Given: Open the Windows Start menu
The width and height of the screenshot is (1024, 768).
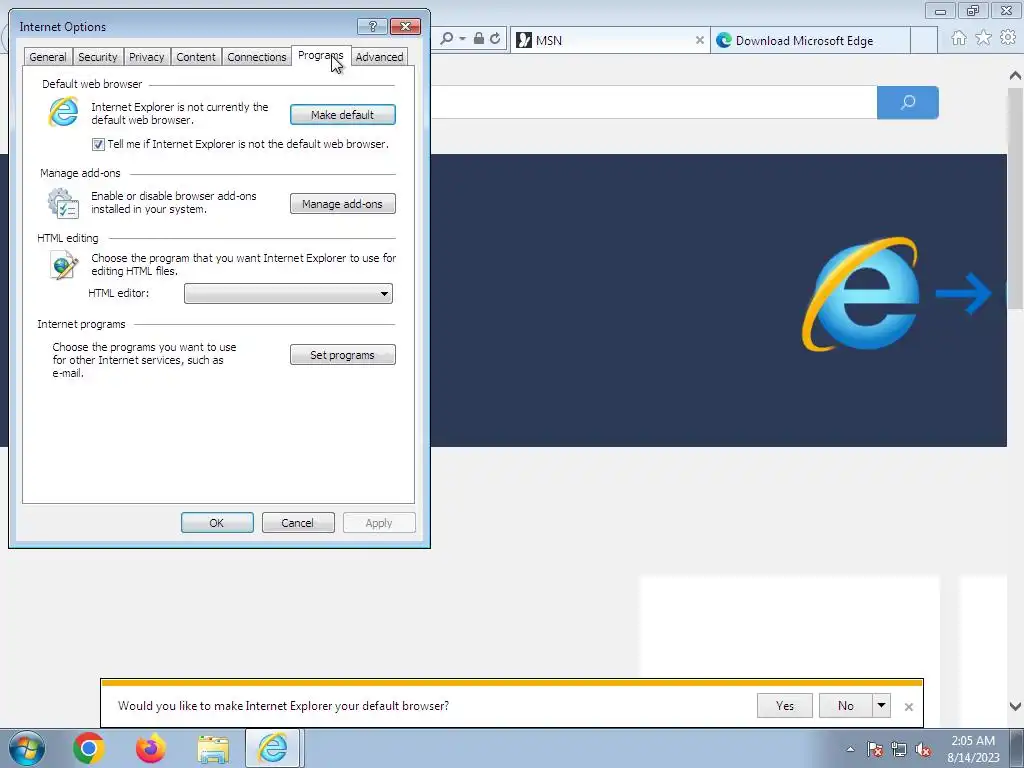Looking at the screenshot, I should (27, 748).
